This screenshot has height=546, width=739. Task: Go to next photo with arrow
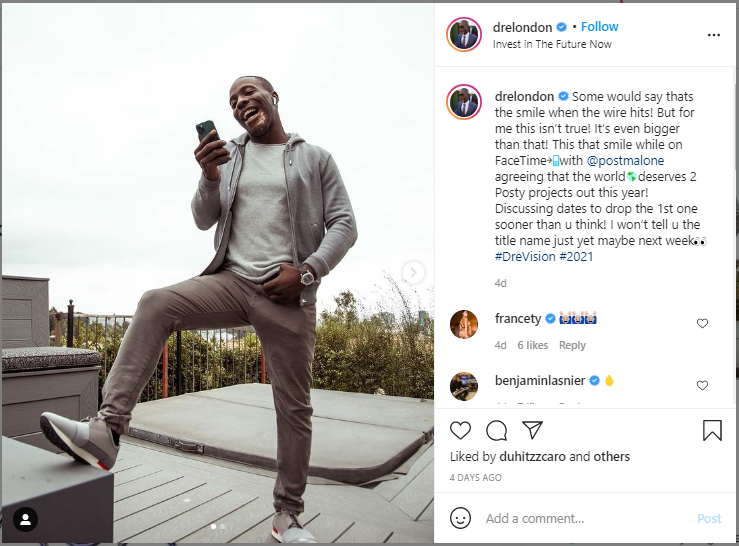(413, 272)
